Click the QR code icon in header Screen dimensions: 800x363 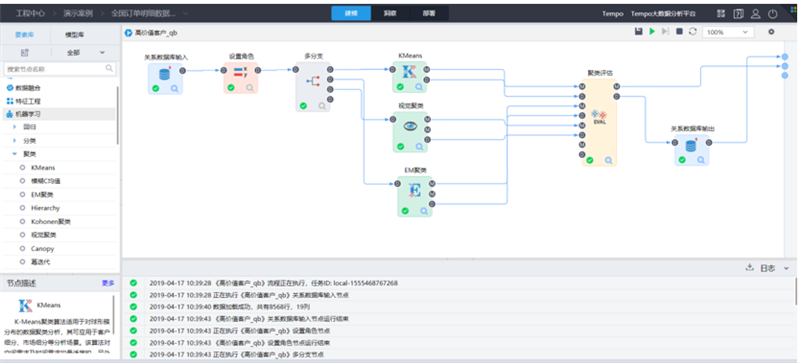[x=720, y=14]
